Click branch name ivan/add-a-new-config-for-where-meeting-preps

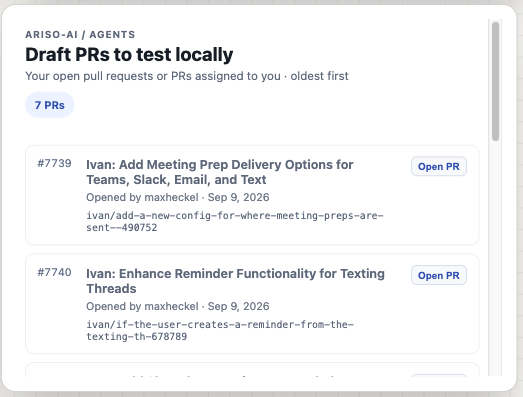(235, 222)
